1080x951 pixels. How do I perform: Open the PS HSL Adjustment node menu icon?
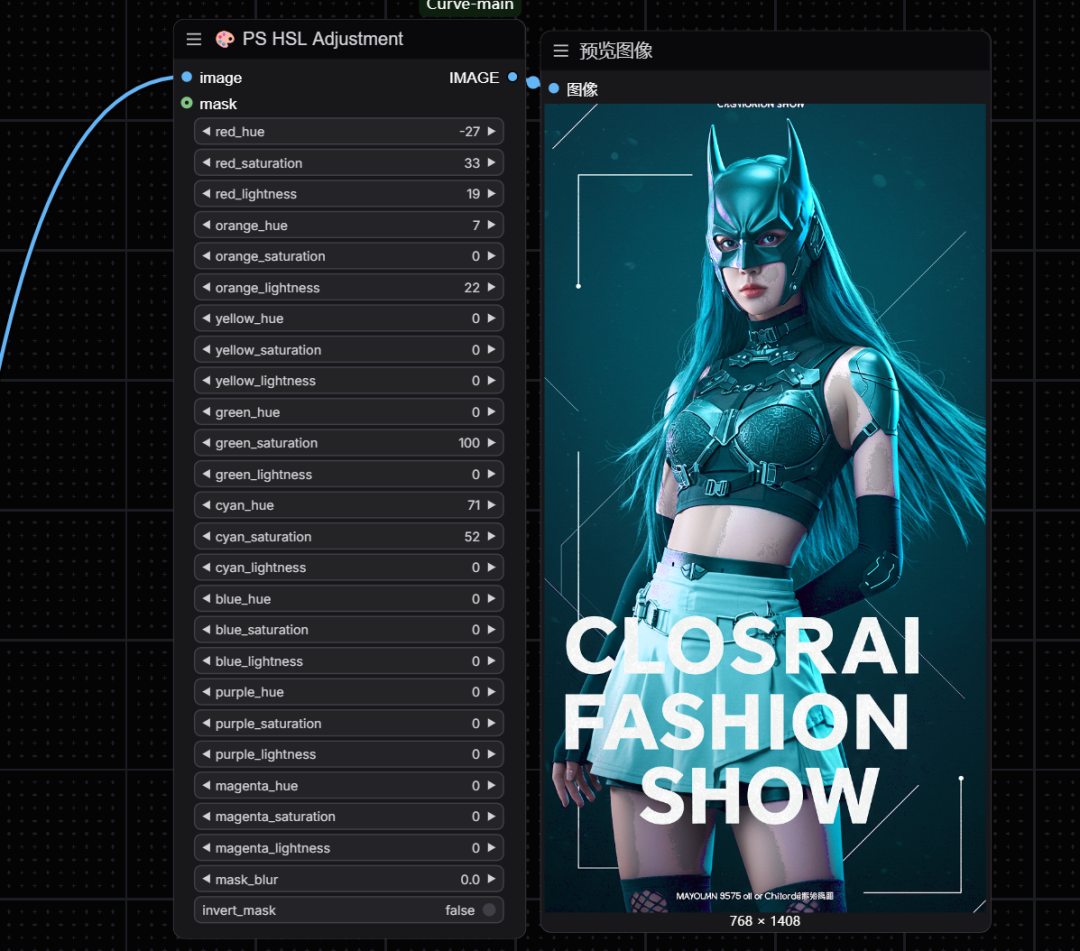tap(194, 39)
